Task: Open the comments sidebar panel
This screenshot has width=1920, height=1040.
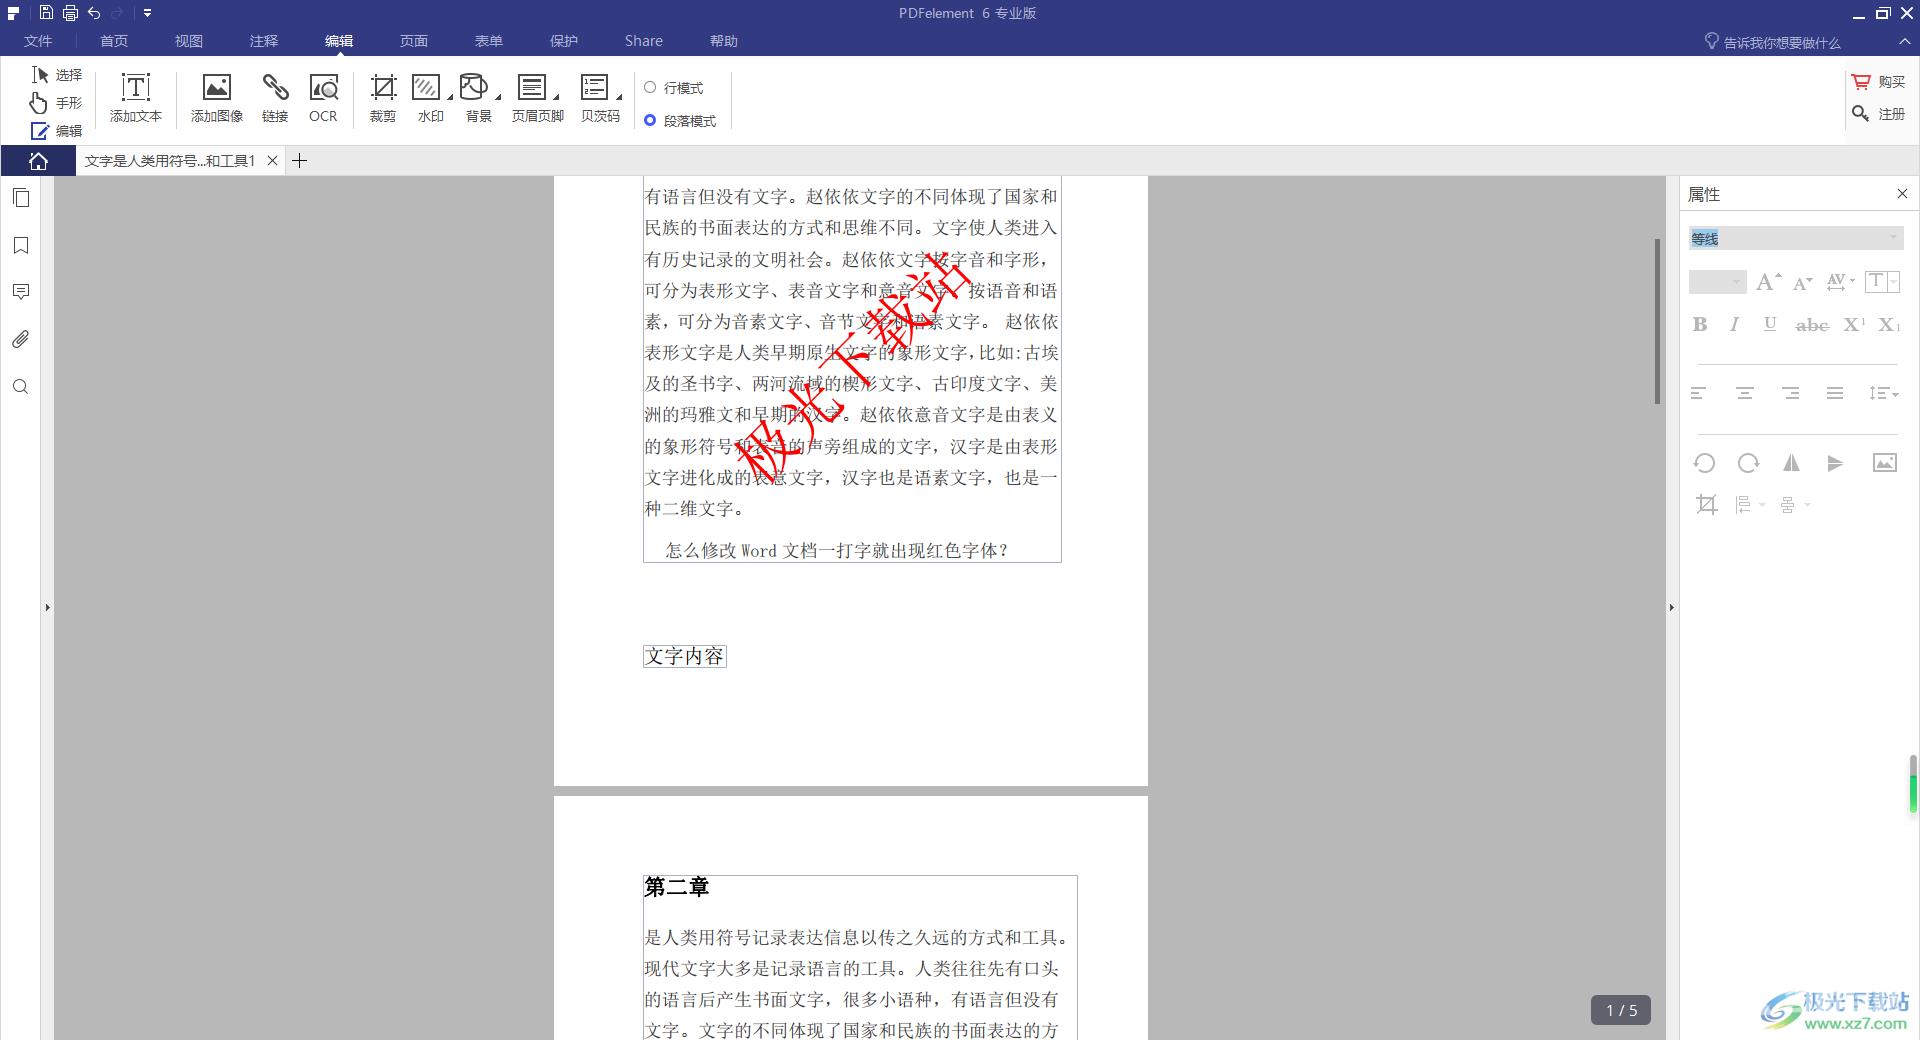Action: click(21, 292)
